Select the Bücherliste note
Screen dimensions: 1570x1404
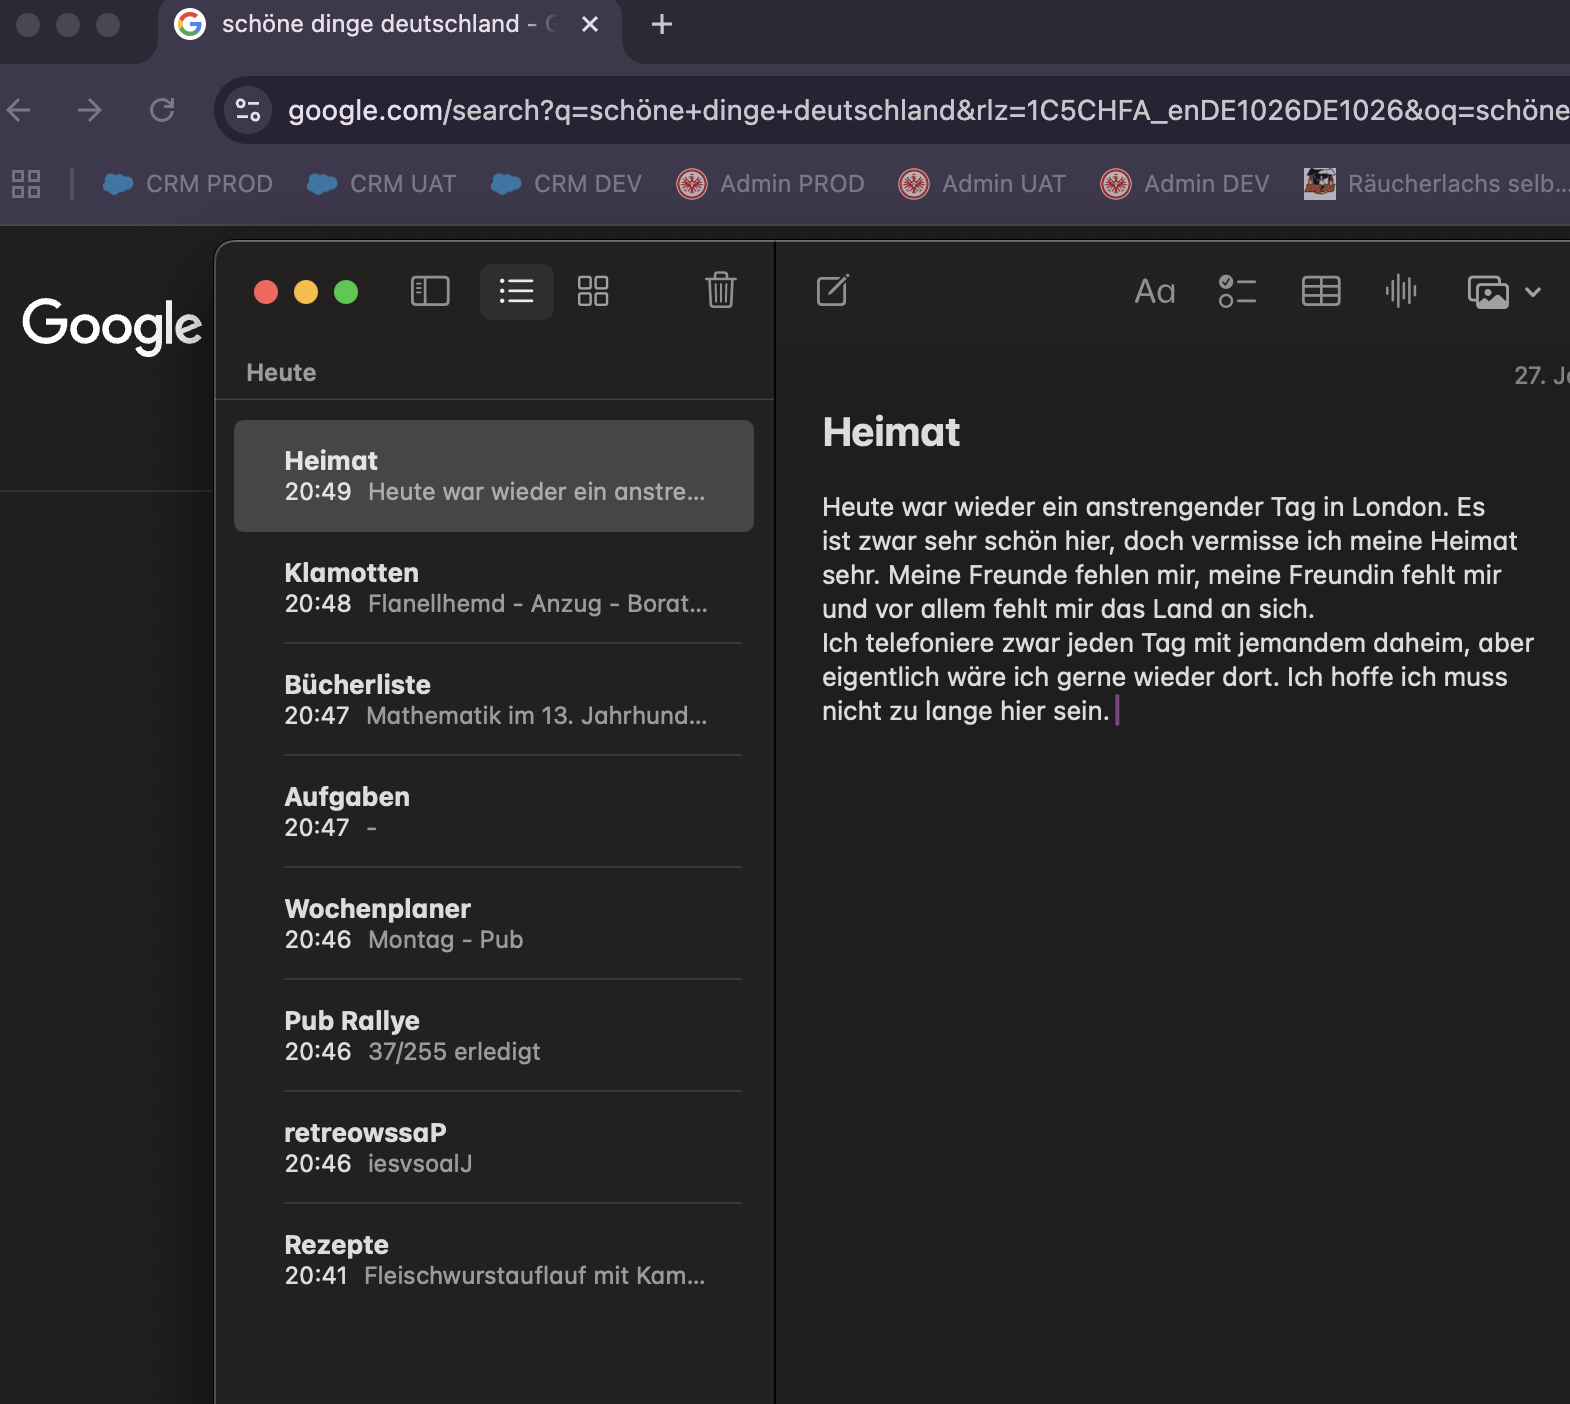(494, 700)
